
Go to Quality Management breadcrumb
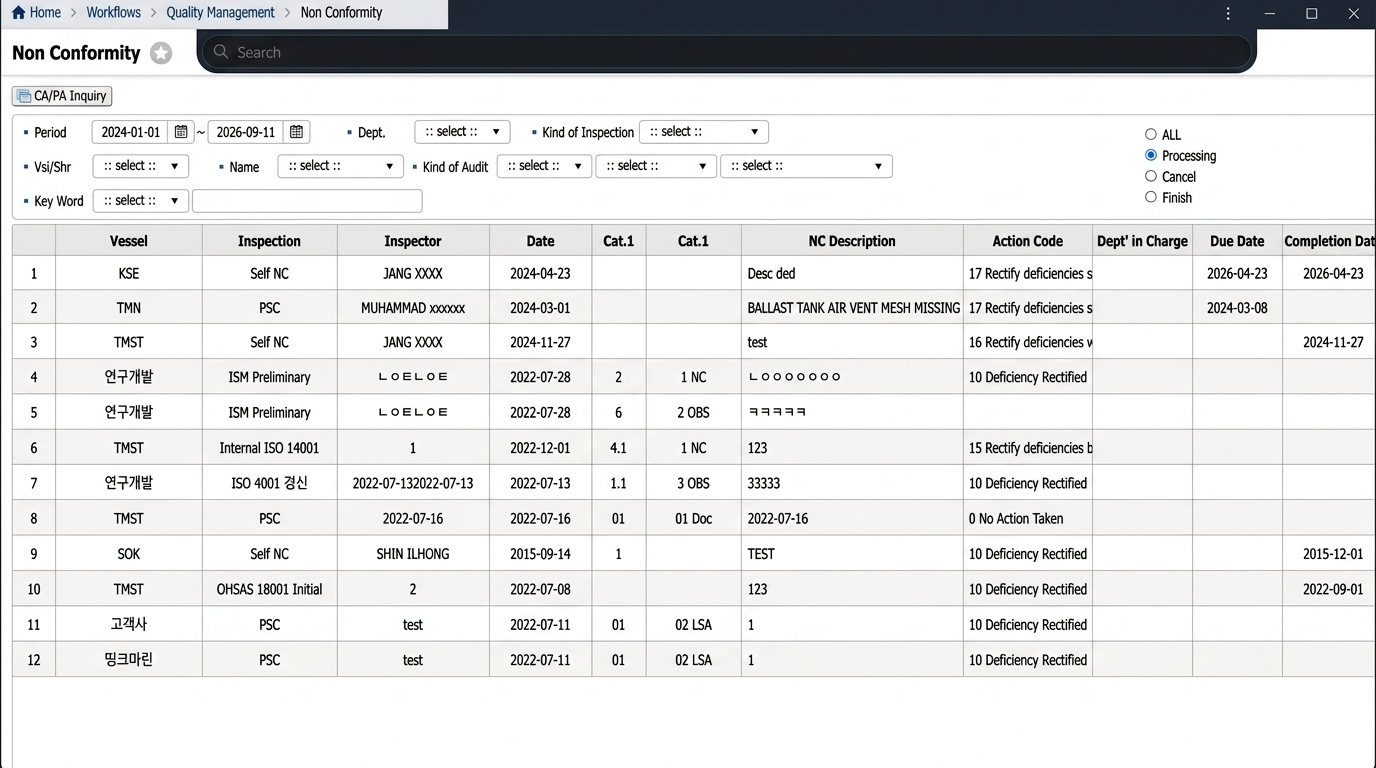click(220, 13)
